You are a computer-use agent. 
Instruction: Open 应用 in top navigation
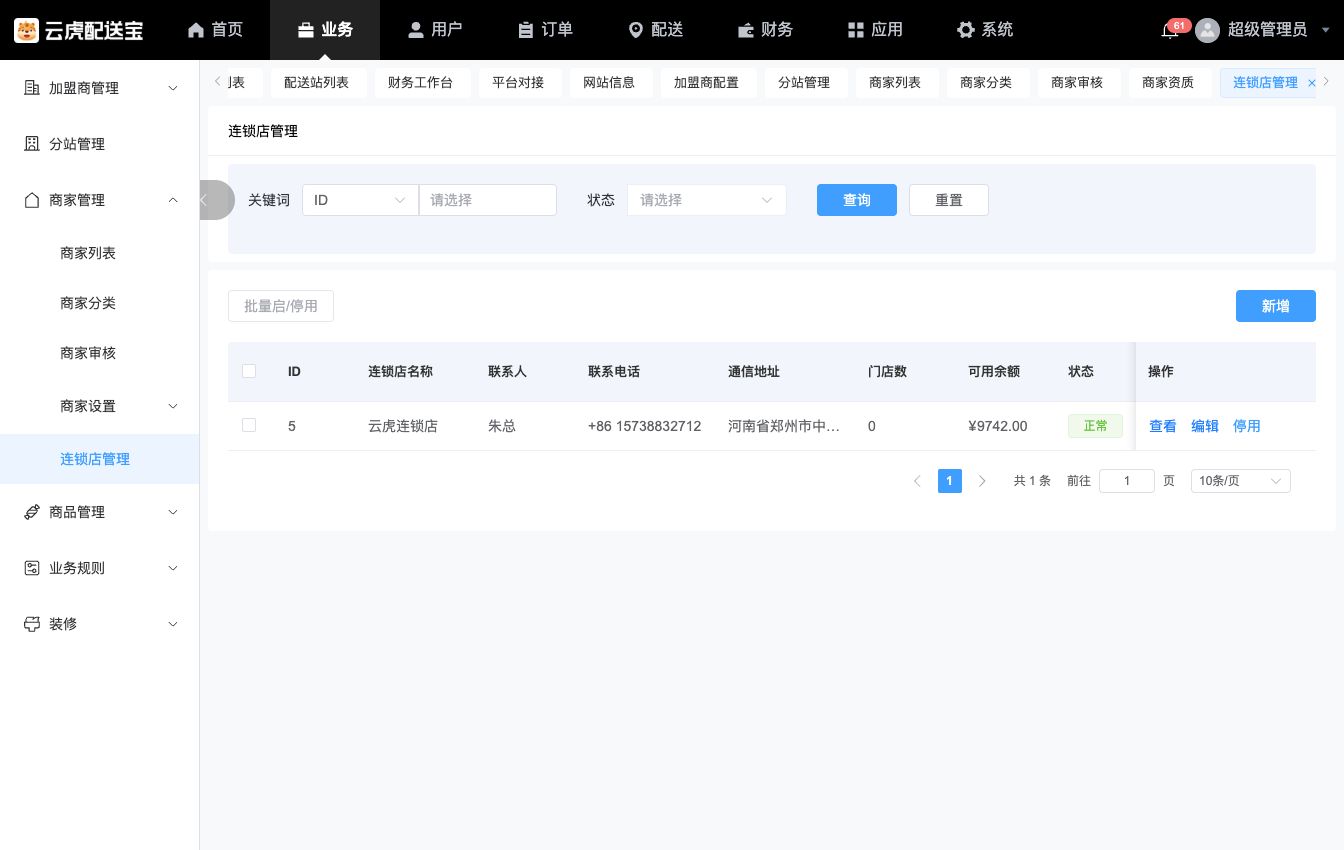coord(875,30)
